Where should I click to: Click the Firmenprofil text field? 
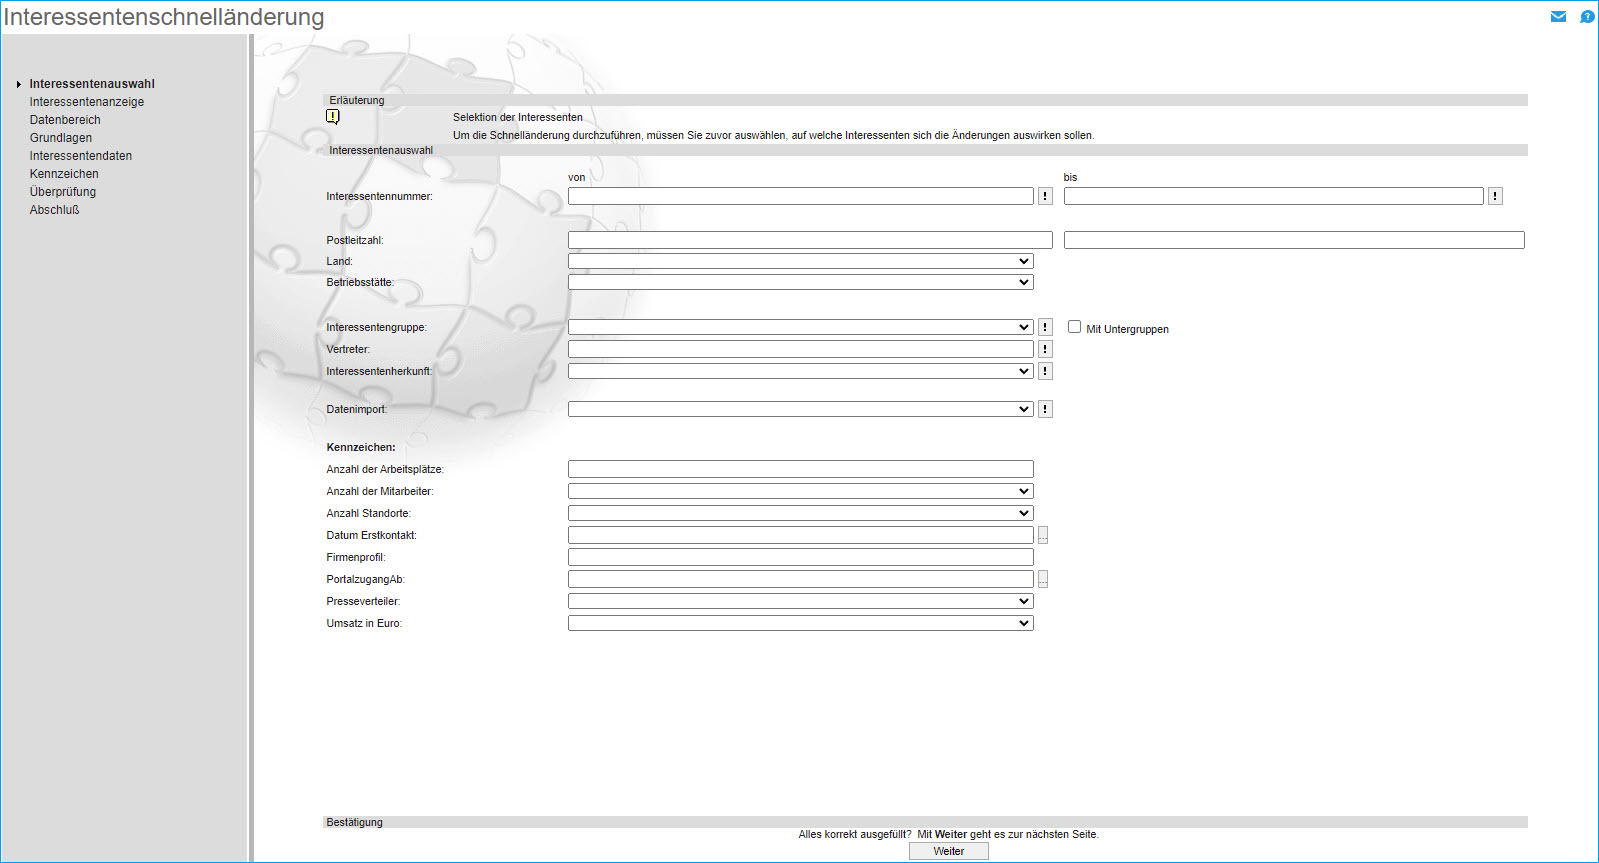800,557
